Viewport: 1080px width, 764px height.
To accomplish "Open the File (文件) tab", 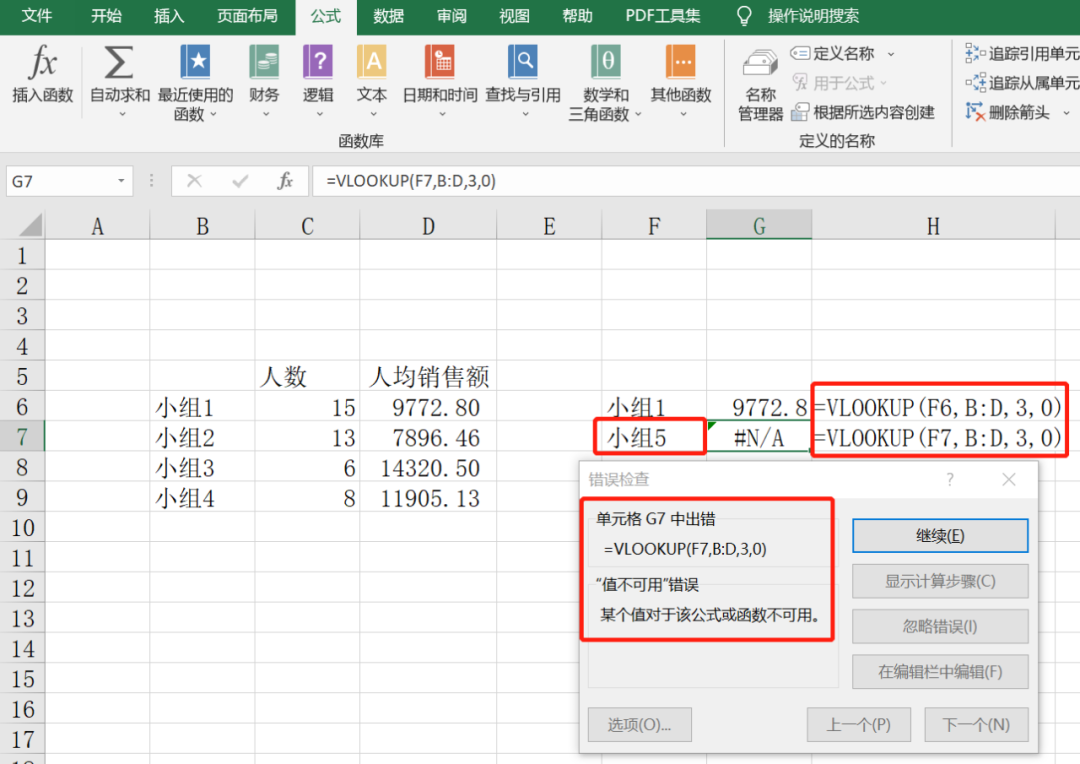I will tap(37, 15).
